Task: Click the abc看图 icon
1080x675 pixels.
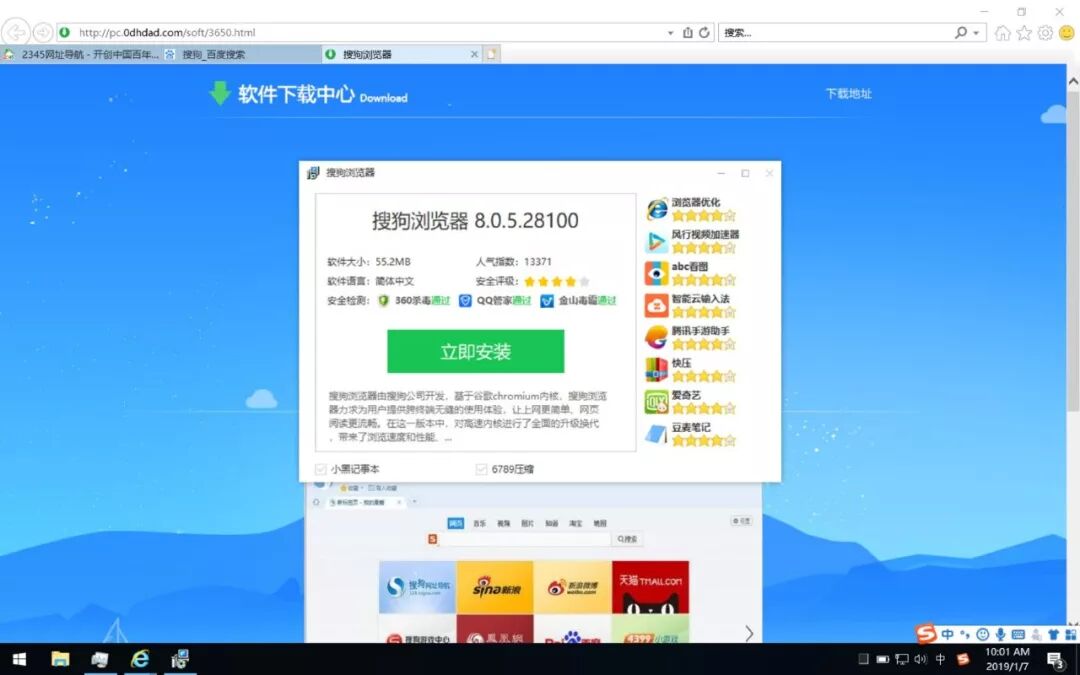Action: [656, 273]
